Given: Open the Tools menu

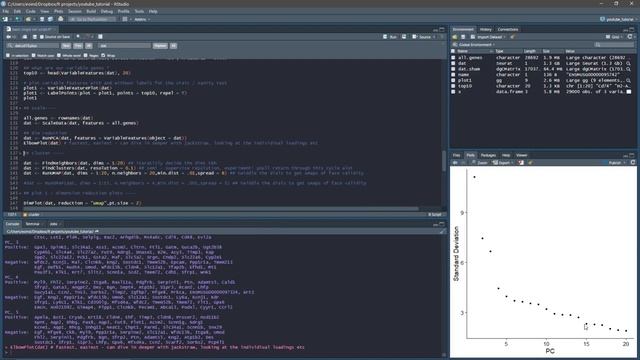Looking at the screenshot, I should click(139, 11).
